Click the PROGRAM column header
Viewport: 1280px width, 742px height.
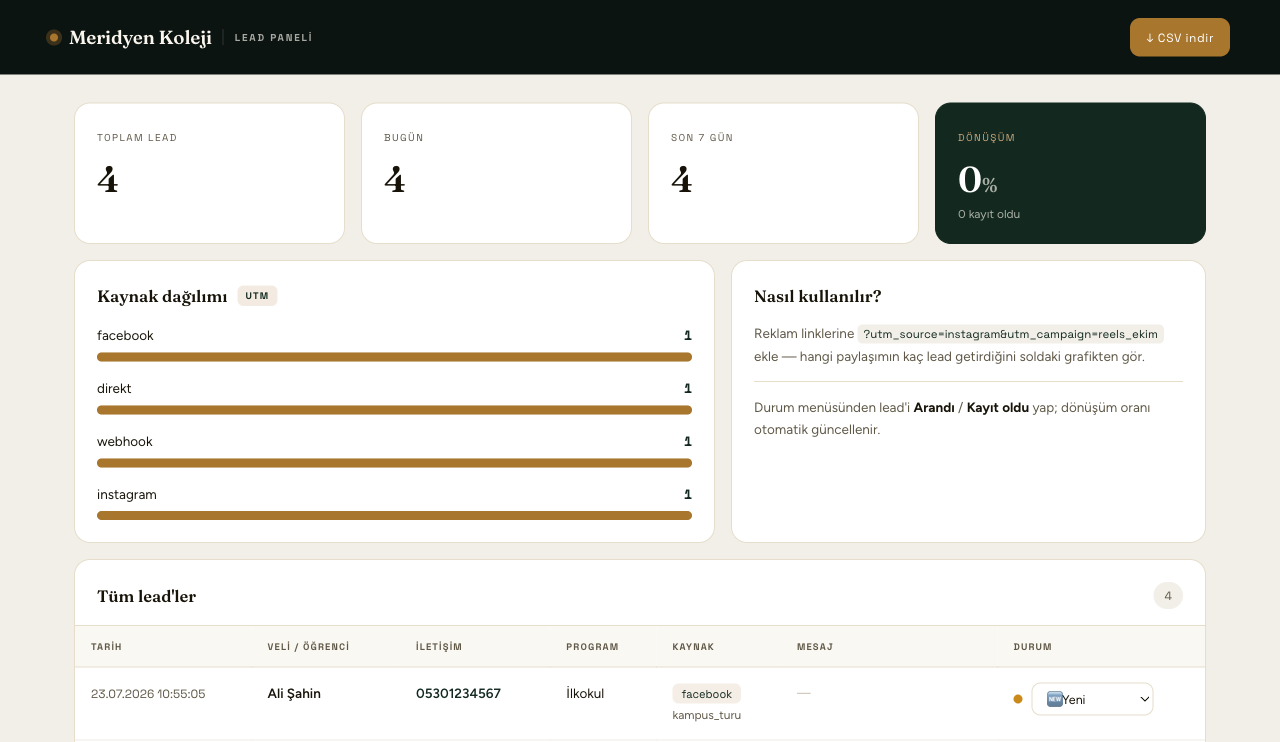[592, 647]
